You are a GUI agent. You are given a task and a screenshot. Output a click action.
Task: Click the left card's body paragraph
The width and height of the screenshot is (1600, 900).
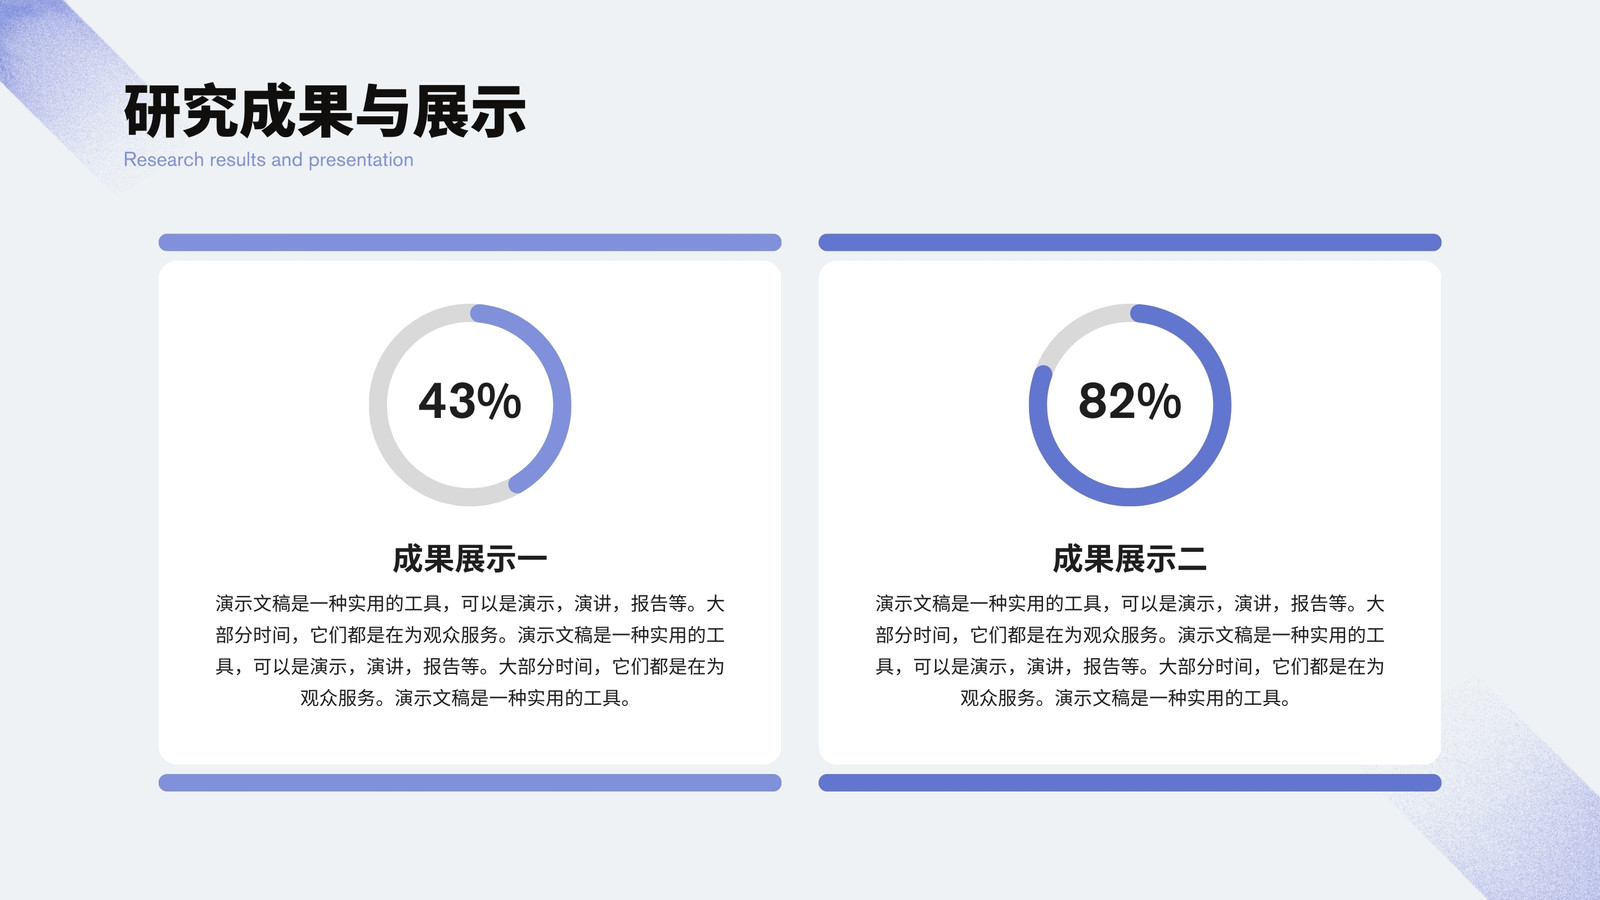coord(470,651)
